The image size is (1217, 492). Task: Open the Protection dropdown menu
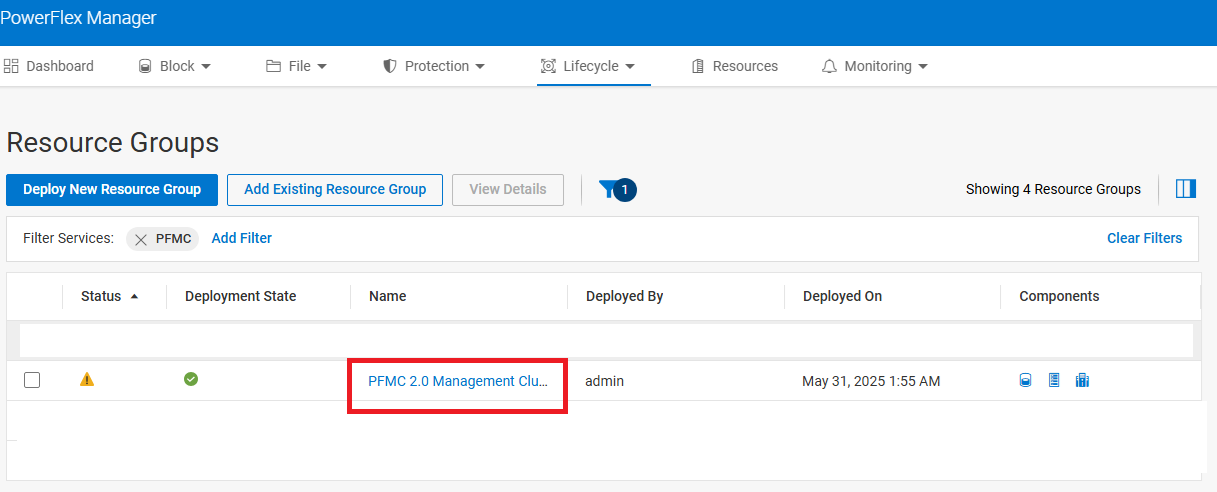tap(435, 66)
